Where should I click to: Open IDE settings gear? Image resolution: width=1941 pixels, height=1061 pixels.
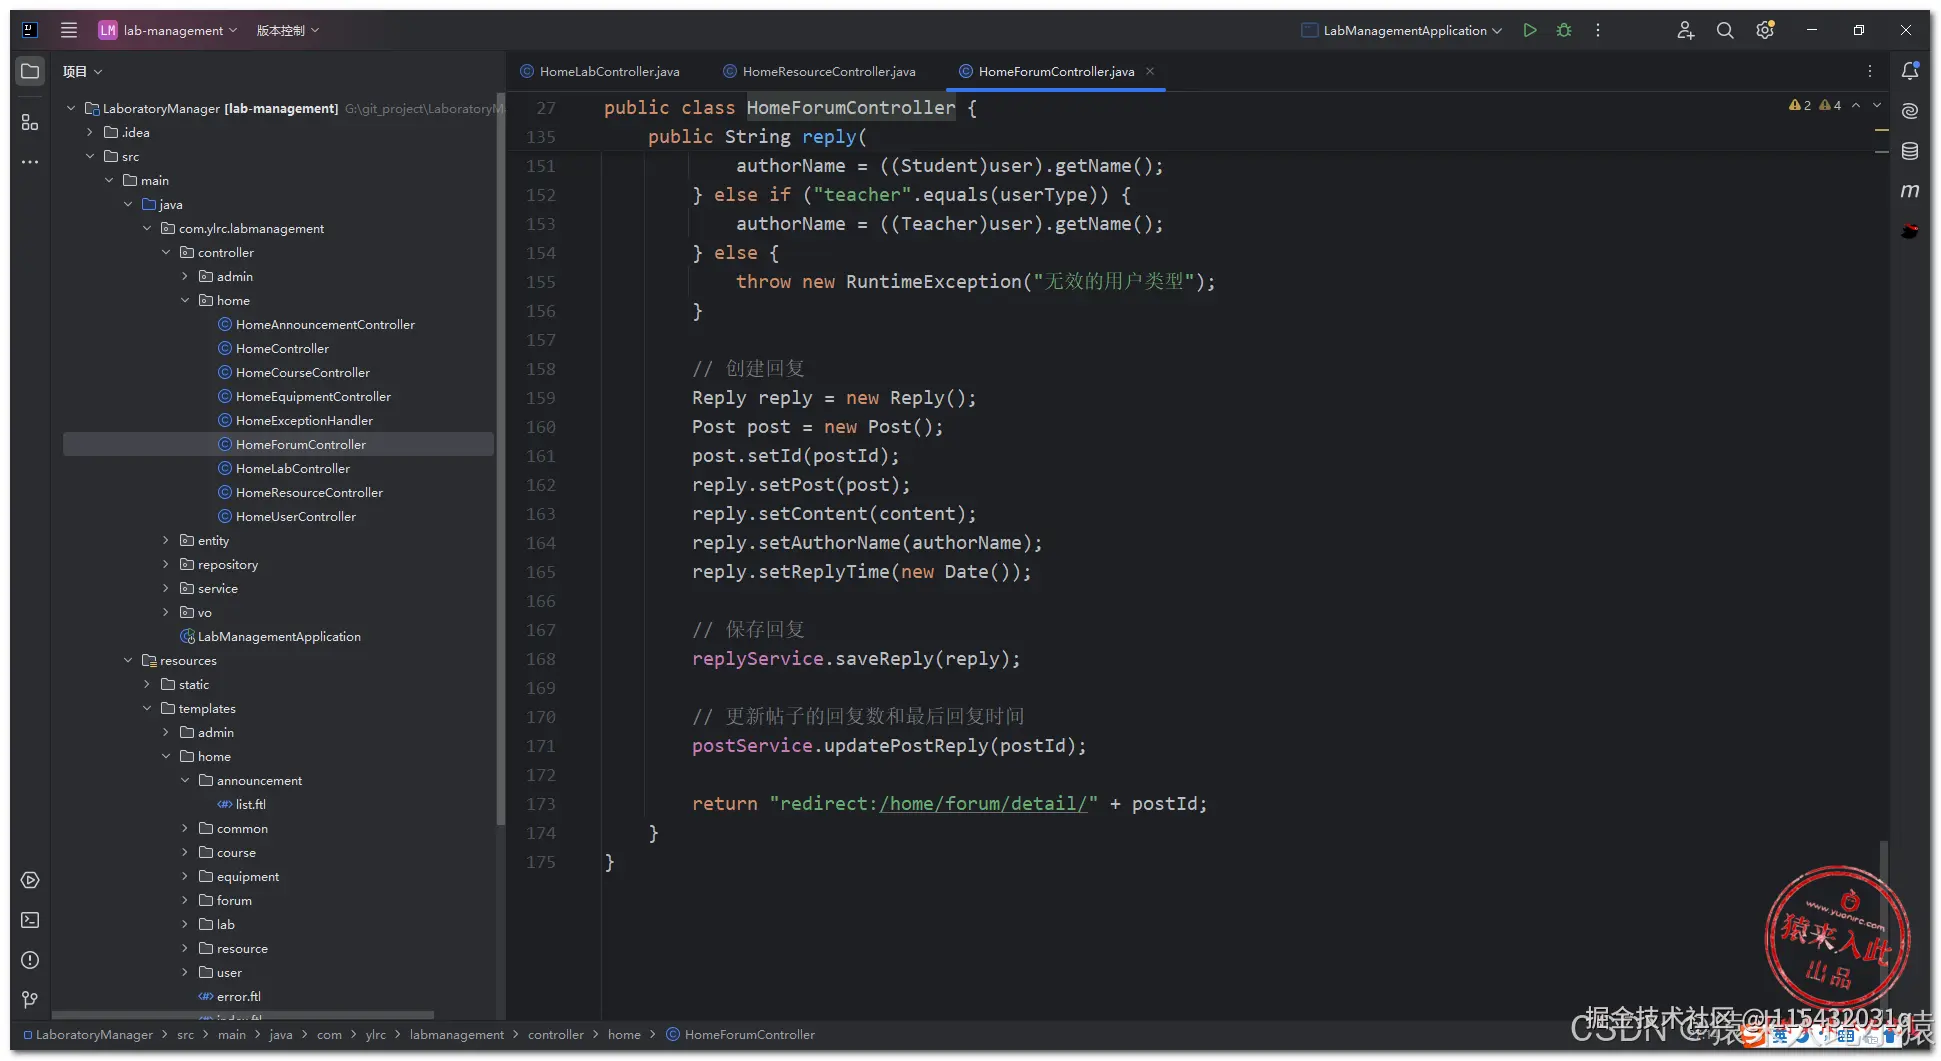(1765, 30)
